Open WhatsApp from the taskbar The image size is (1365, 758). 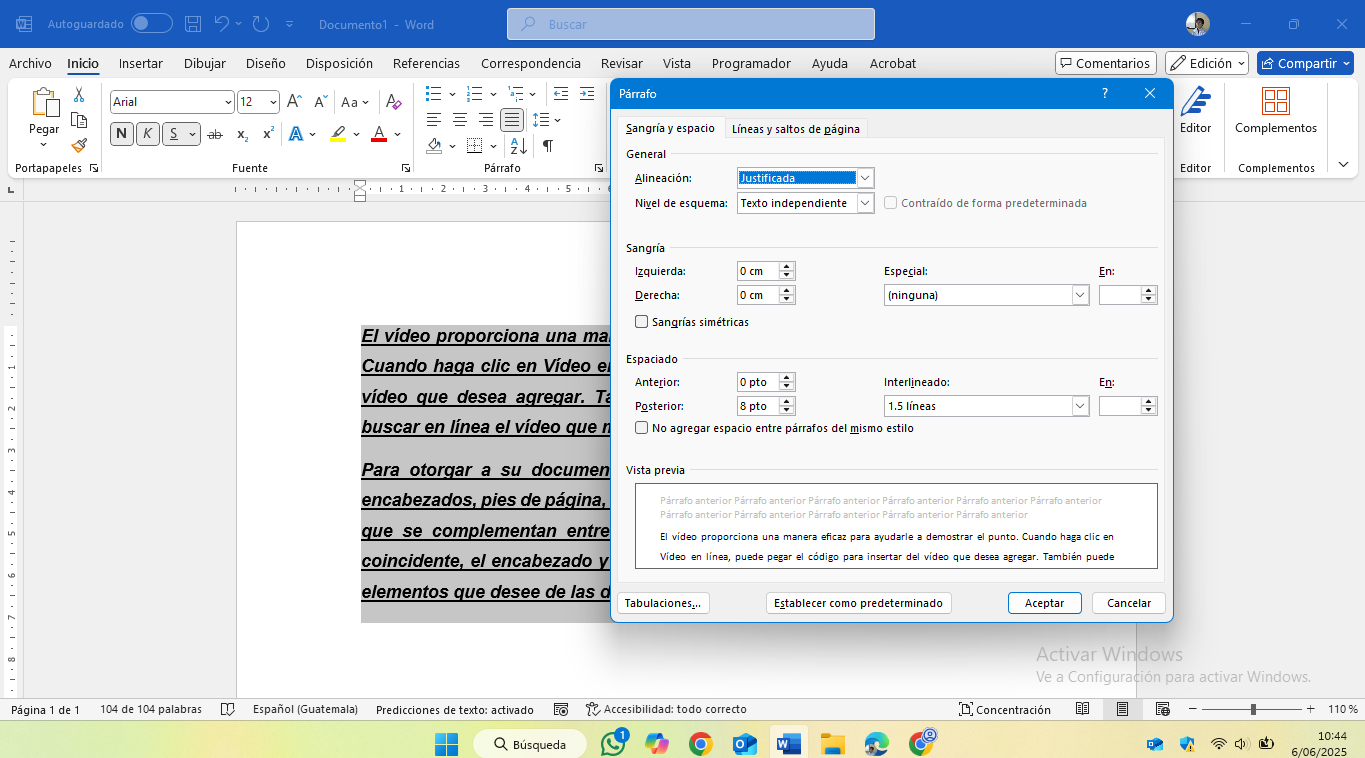point(614,743)
